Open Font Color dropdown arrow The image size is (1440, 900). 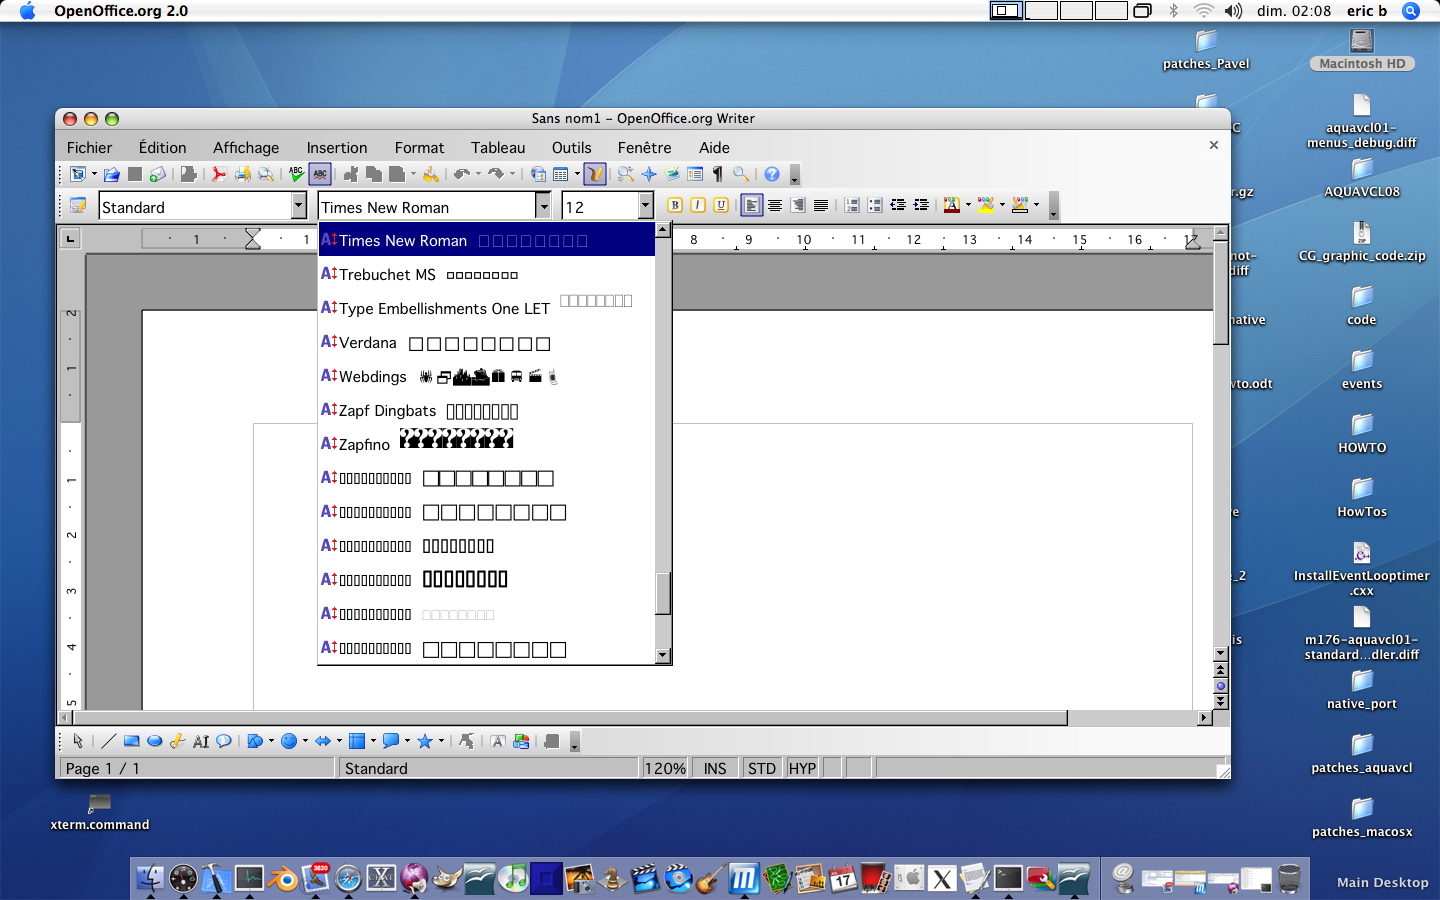(968, 204)
